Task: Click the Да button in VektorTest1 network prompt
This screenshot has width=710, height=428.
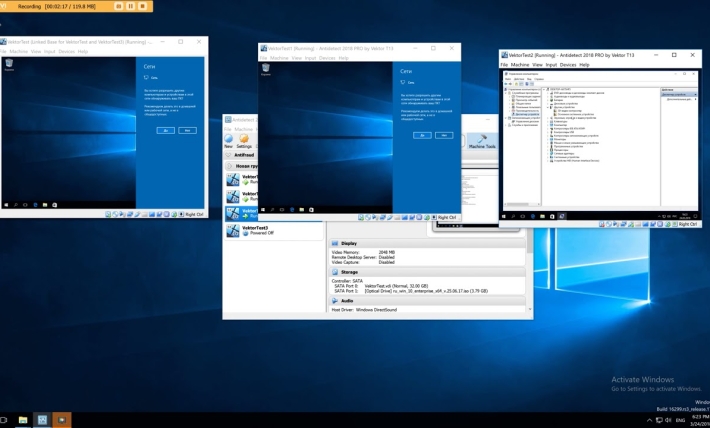Action: point(422,135)
